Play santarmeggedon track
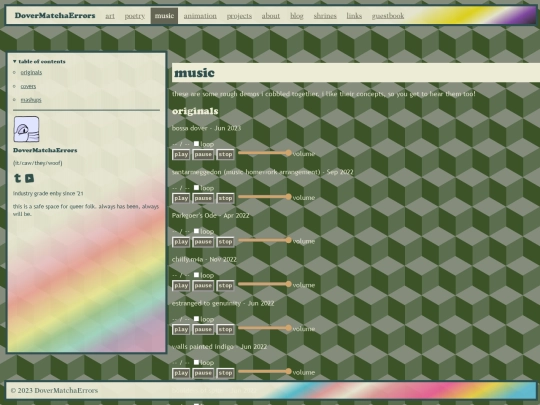 pyautogui.click(x=181, y=198)
